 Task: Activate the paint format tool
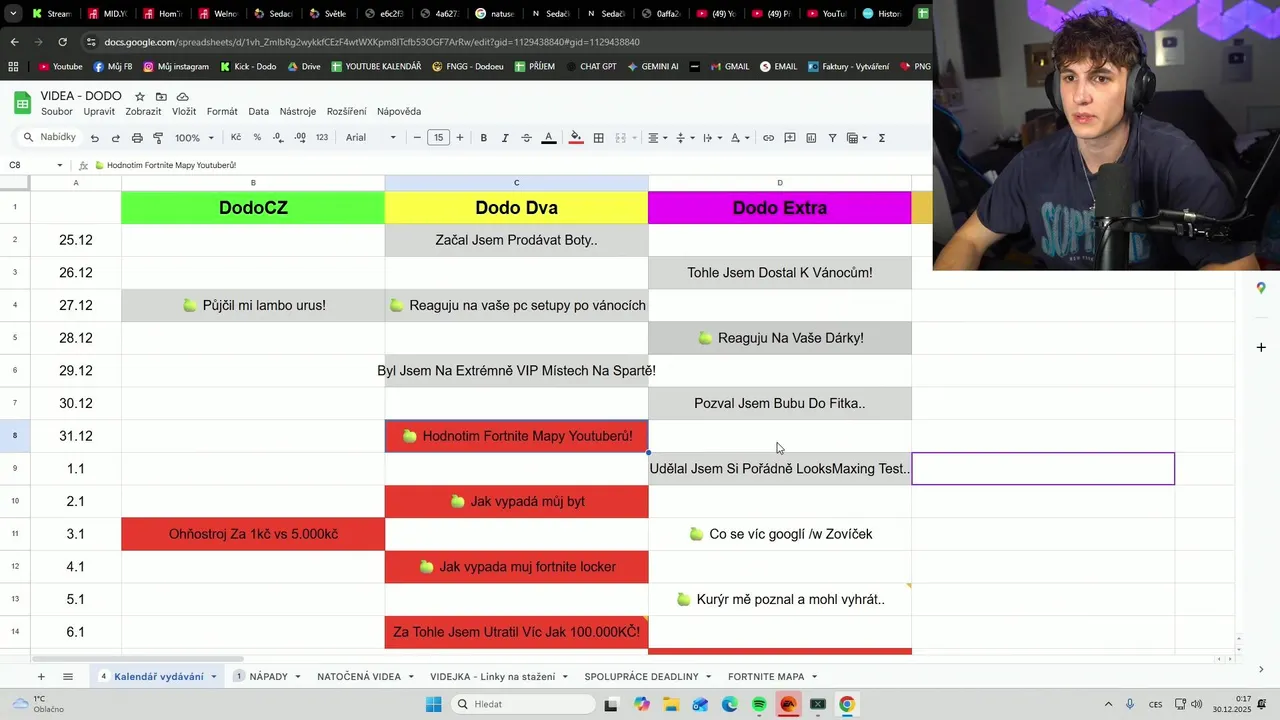[158, 138]
